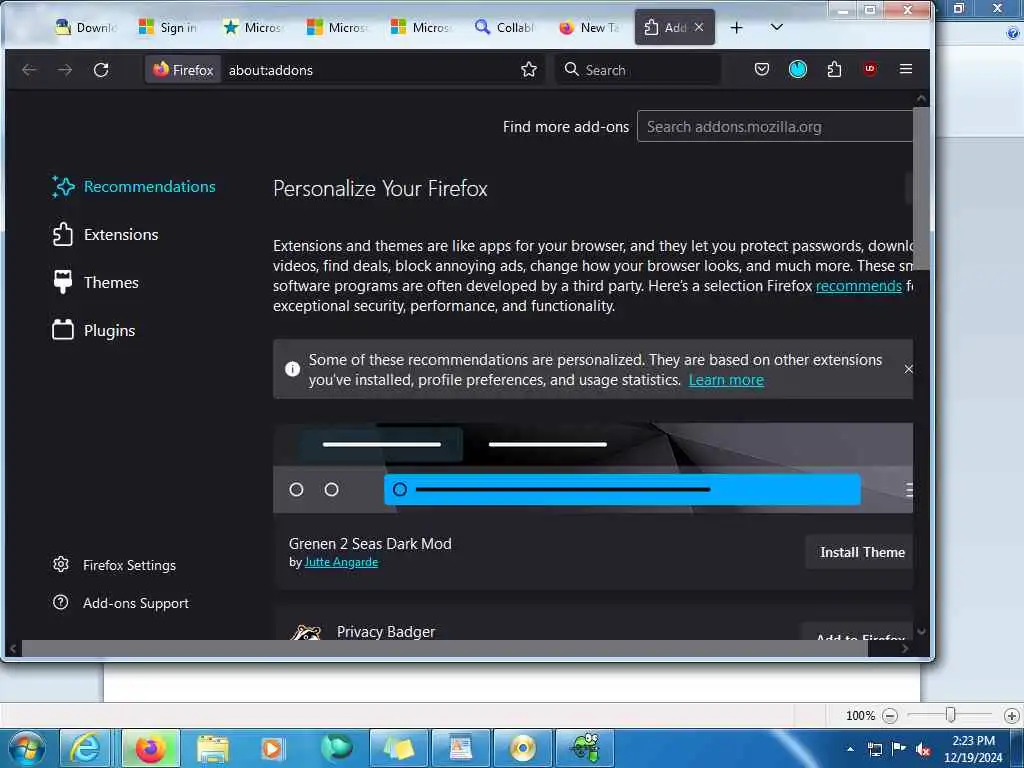Click the zoom slider handle in background window
This screenshot has height=768, width=1024.
(x=951, y=715)
